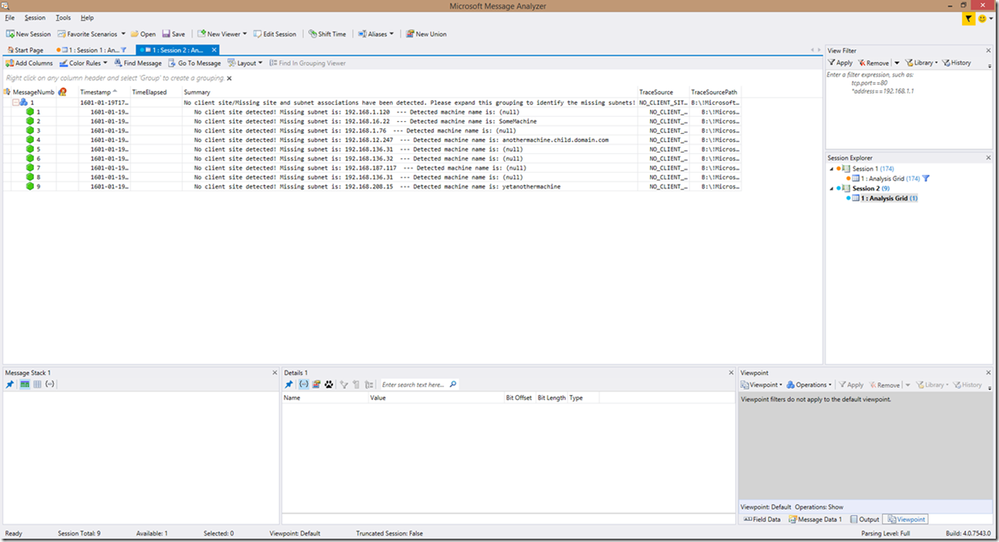Open the Help menu
The width and height of the screenshot is (999, 542).
[x=87, y=18]
